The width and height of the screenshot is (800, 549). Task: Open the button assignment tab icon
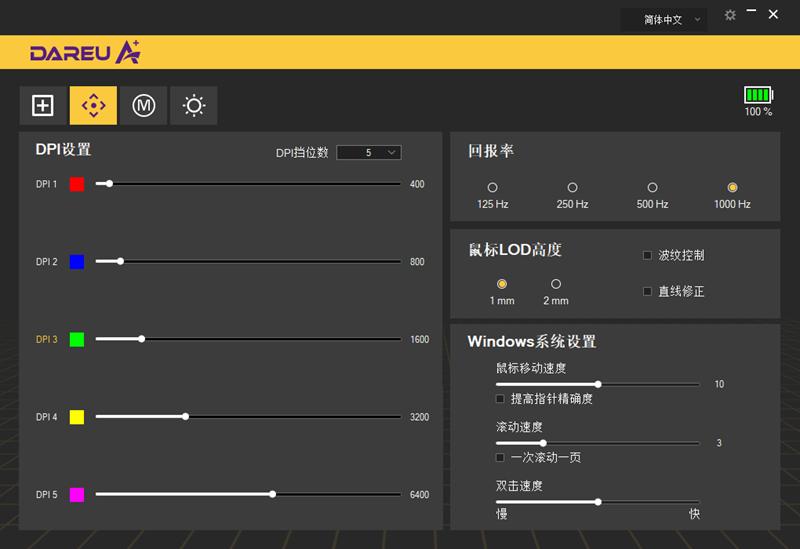(43, 106)
